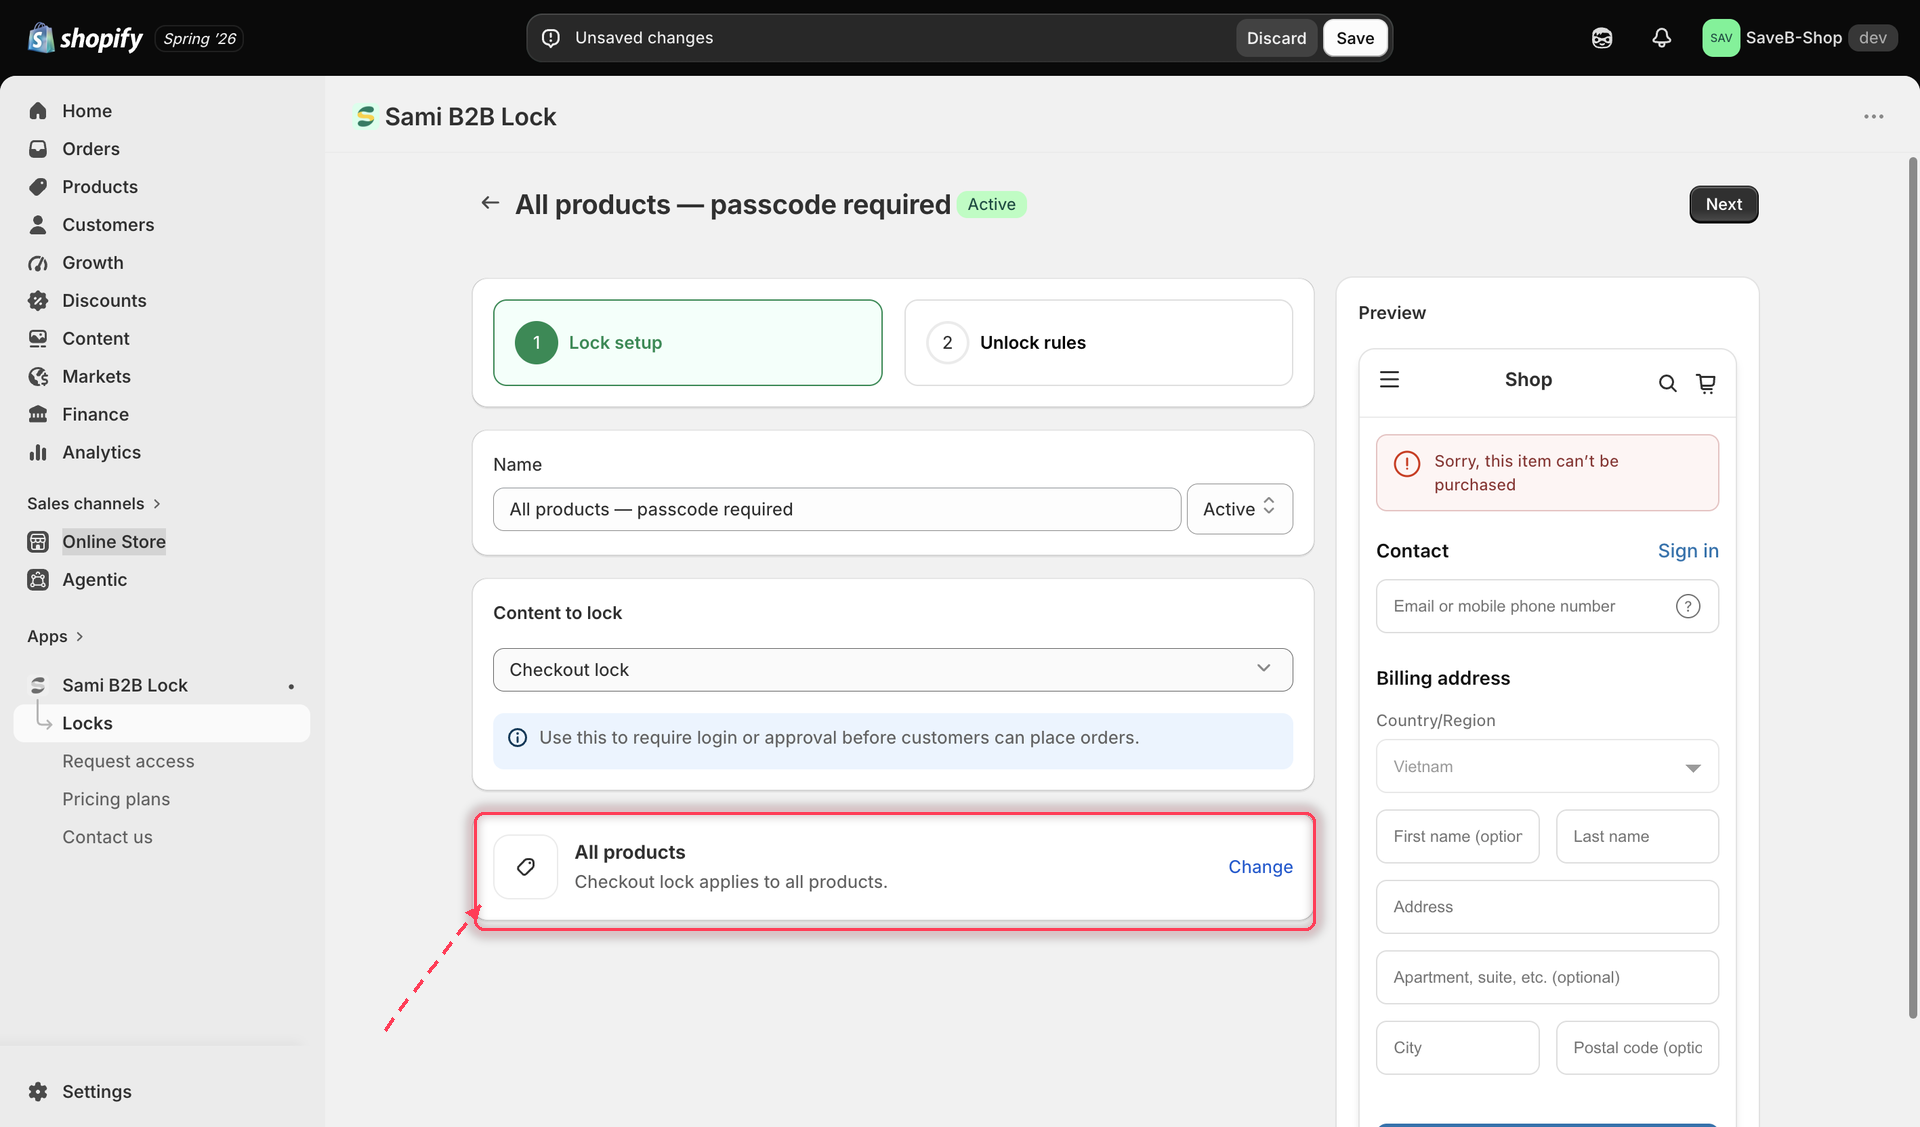Click the SAV store avatar
This screenshot has width=1920, height=1127.
coord(1721,38)
